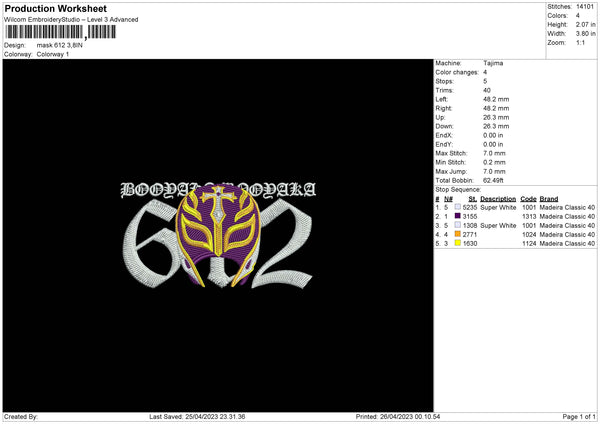The width and height of the screenshot is (600, 424).
Task: Click the 'Stop Sequence:' heading
Action: pyautogui.click(x=458, y=190)
